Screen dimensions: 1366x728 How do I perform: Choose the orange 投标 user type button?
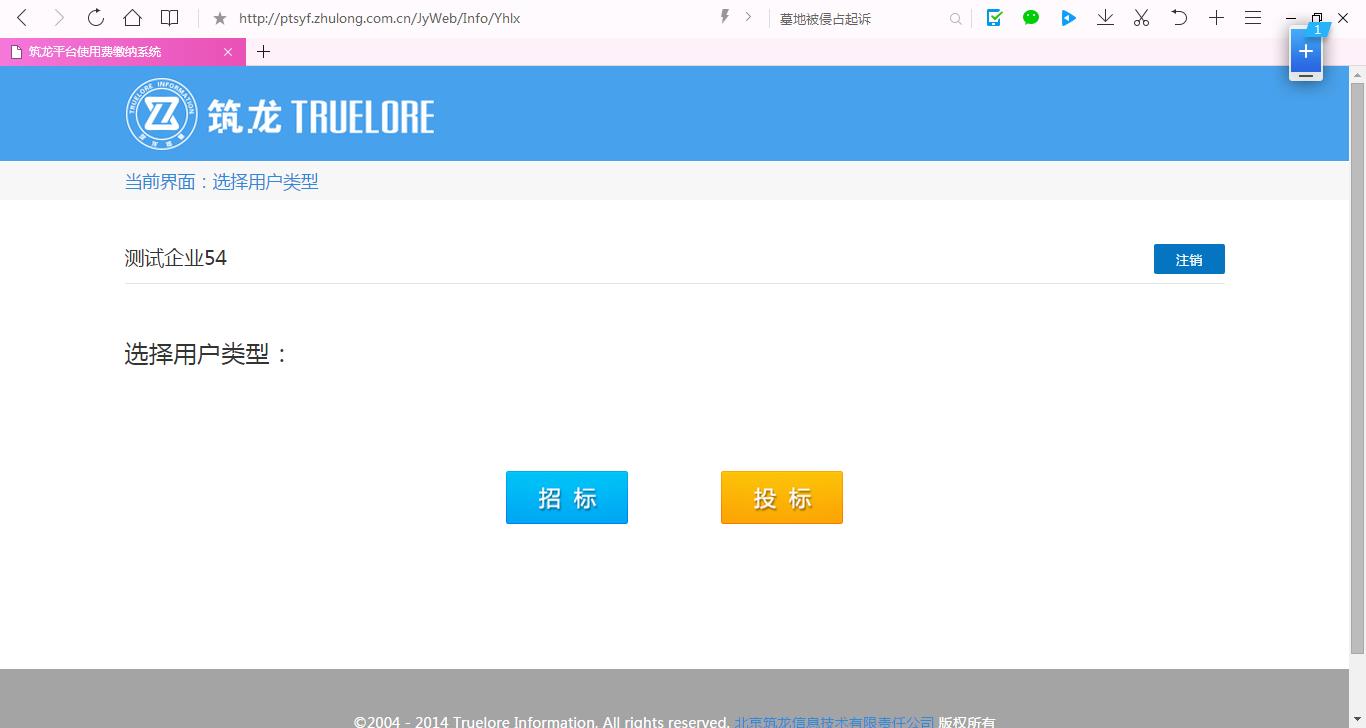click(x=781, y=498)
